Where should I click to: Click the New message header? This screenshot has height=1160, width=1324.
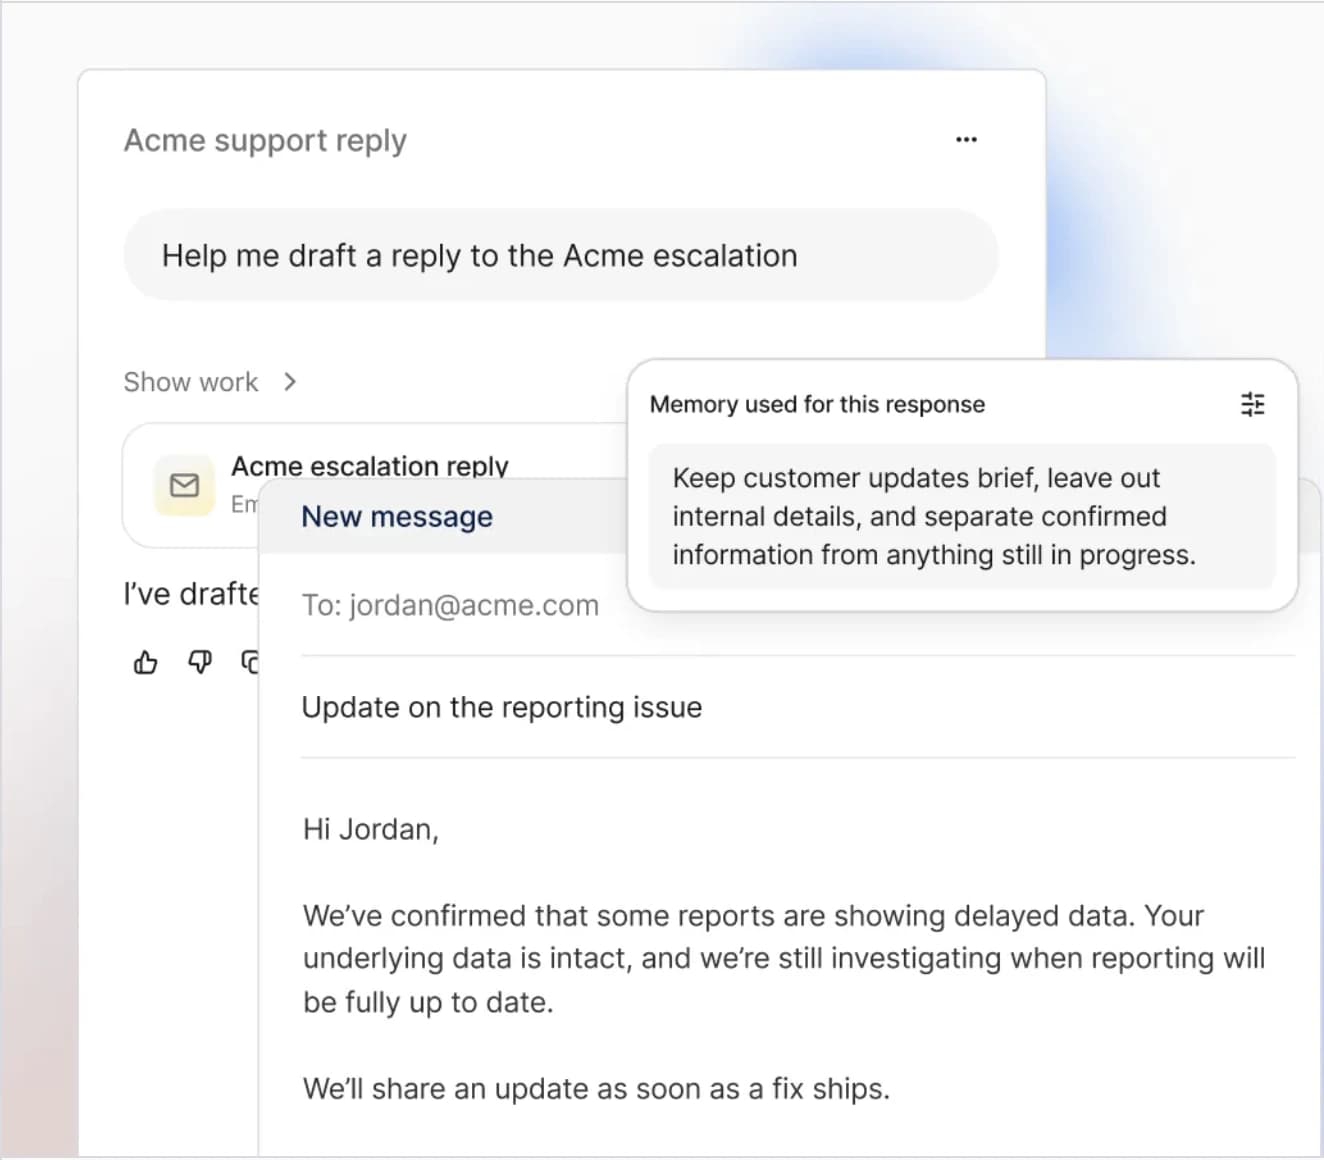click(397, 516)
